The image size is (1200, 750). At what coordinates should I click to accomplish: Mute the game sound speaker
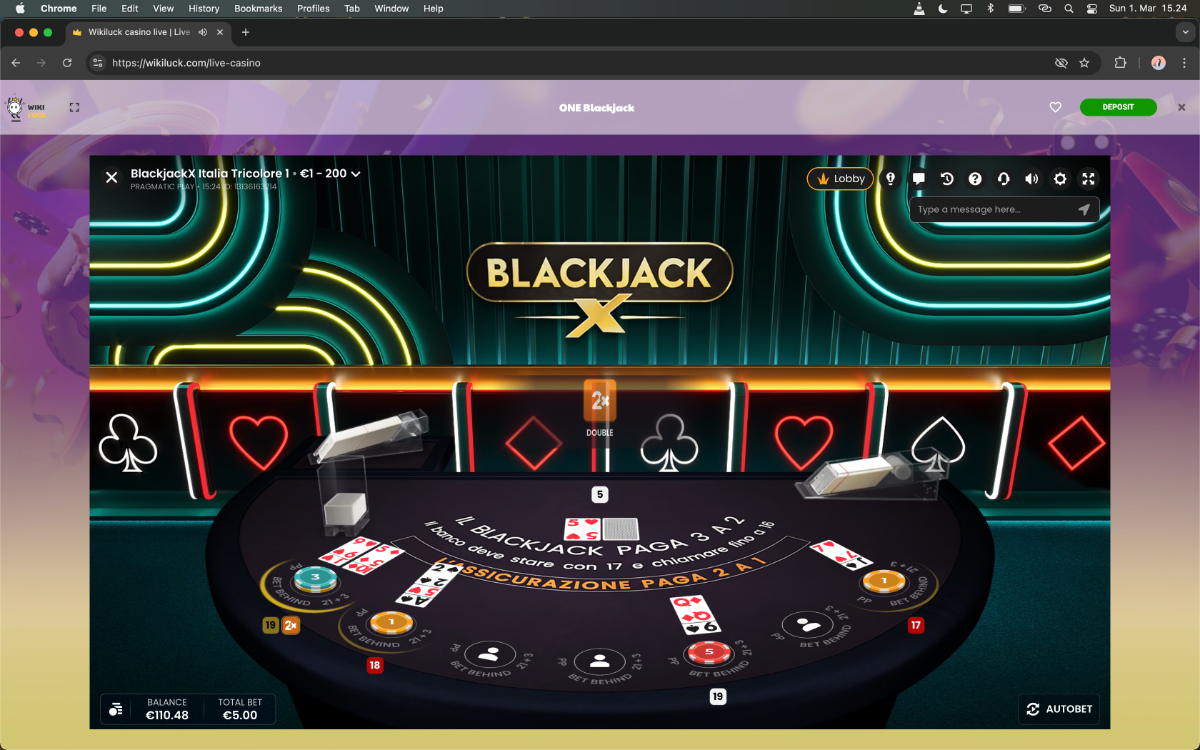(x=1032, y=179)
